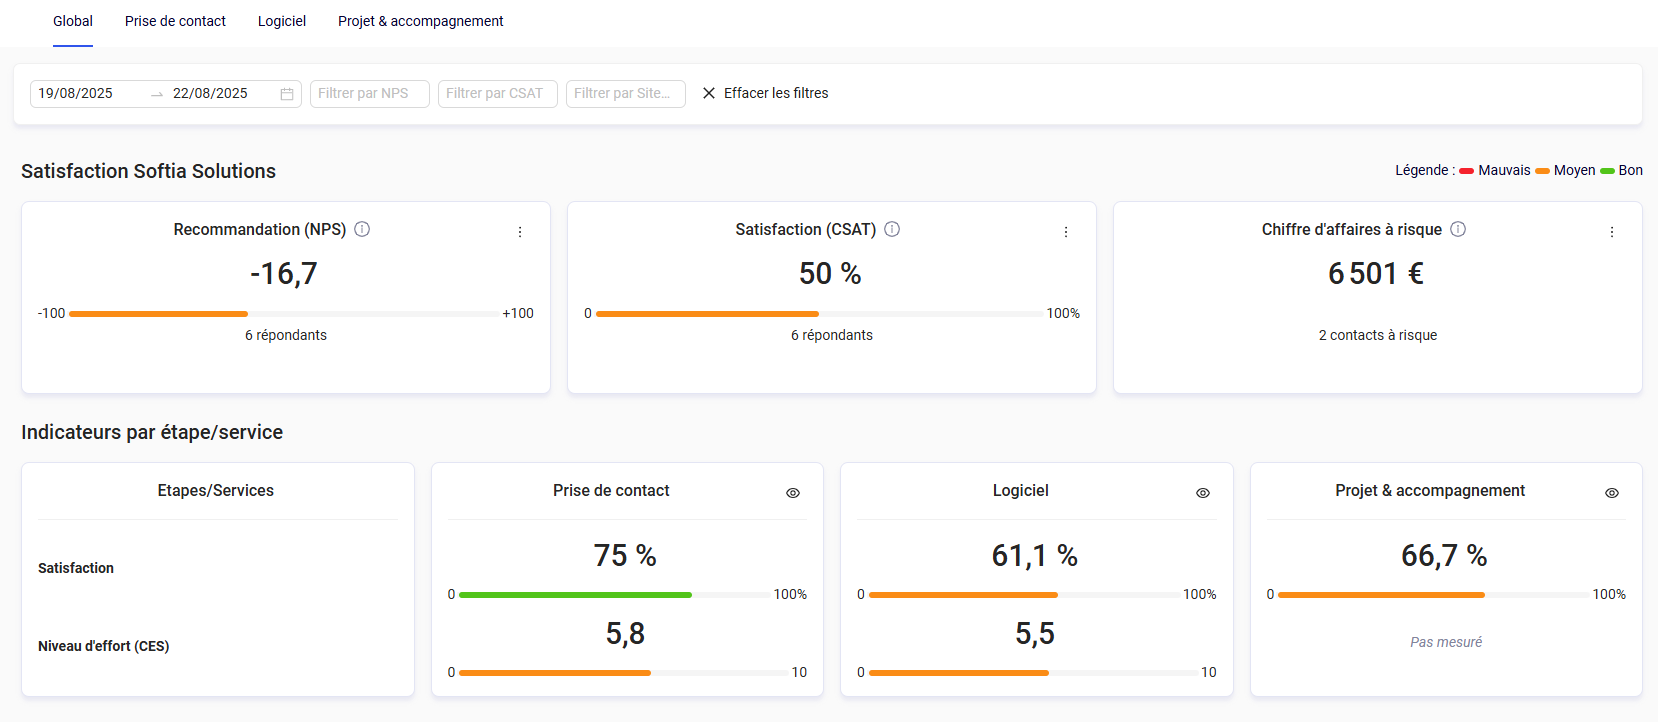1658x722 pixels.
Task: Click the info icon beside Recommandation (NPS)
Action: [362, 229]
